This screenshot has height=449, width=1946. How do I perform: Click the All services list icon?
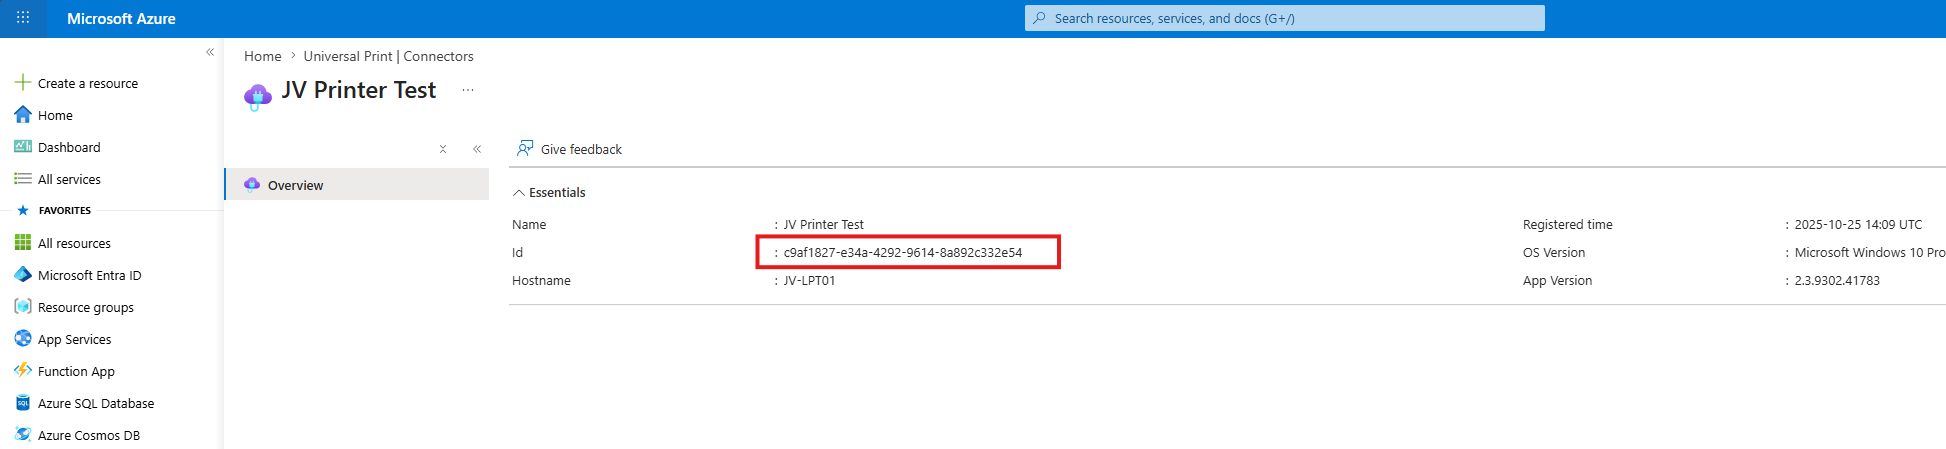tap(23, 179)
